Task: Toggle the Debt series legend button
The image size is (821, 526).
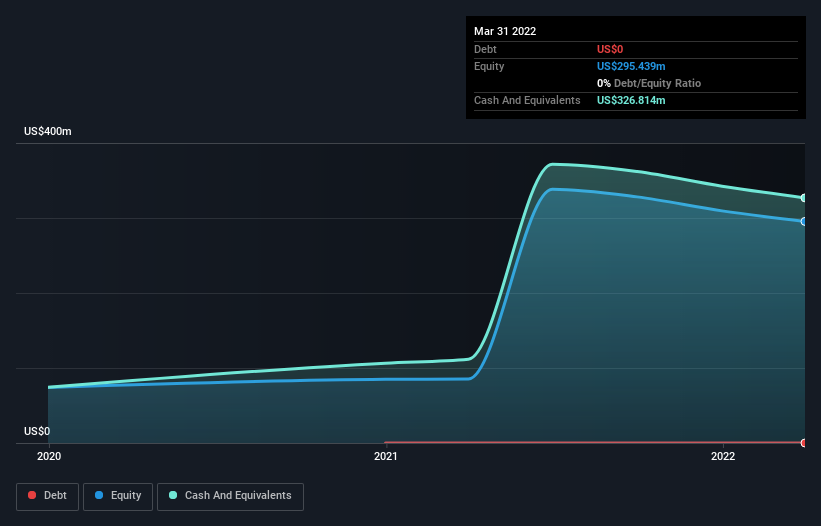Action: click(47, 496)
